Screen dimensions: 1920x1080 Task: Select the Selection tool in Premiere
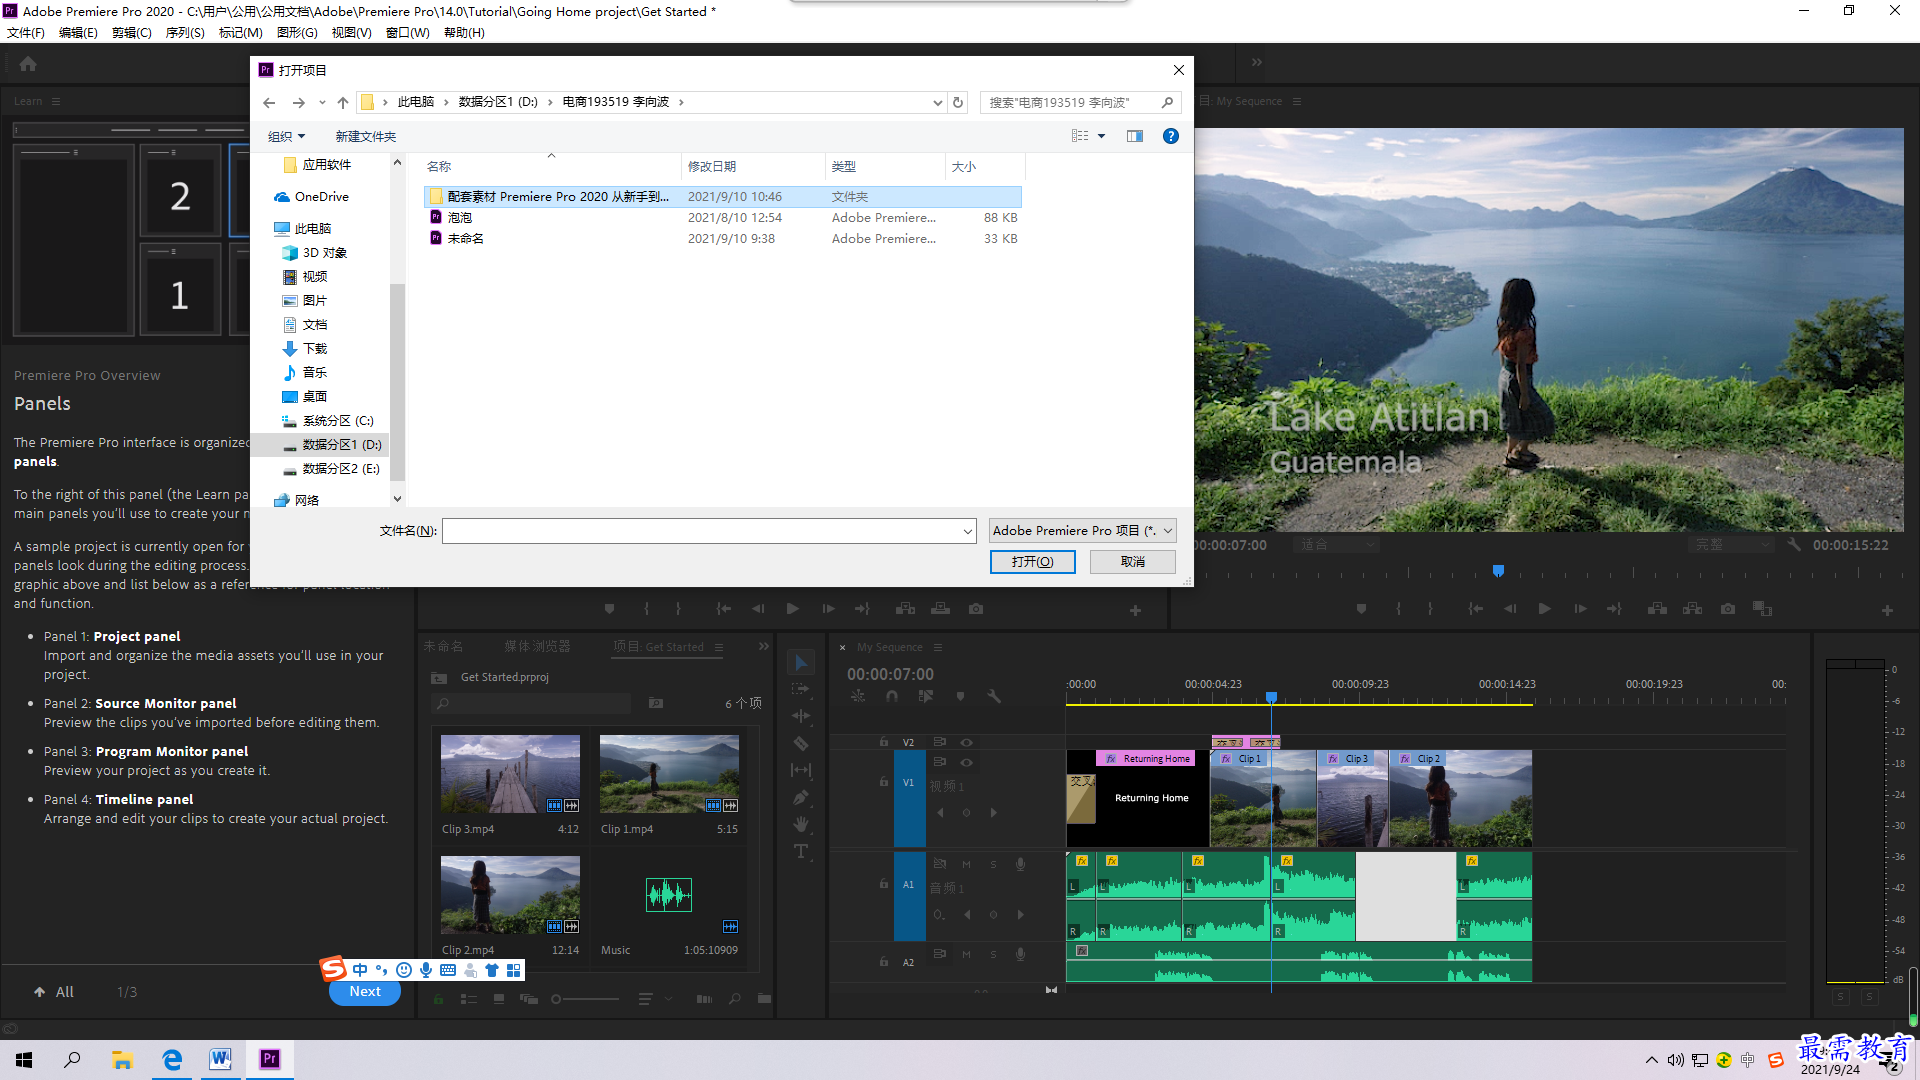tap(801, 663)
